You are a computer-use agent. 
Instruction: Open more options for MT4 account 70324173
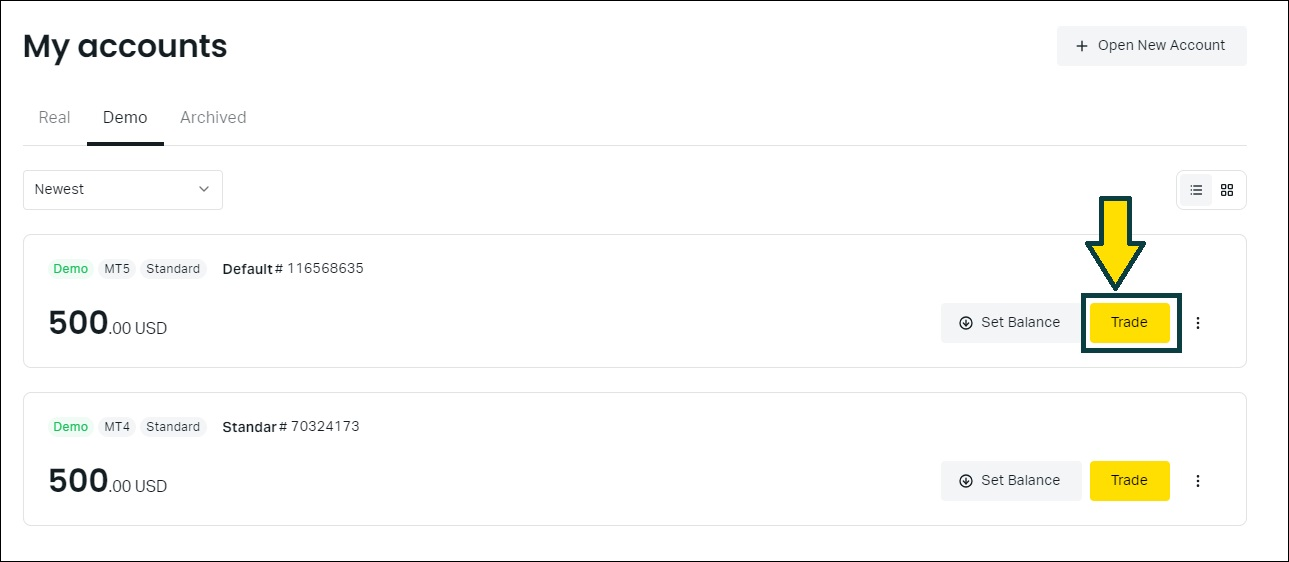point(1198,481)
